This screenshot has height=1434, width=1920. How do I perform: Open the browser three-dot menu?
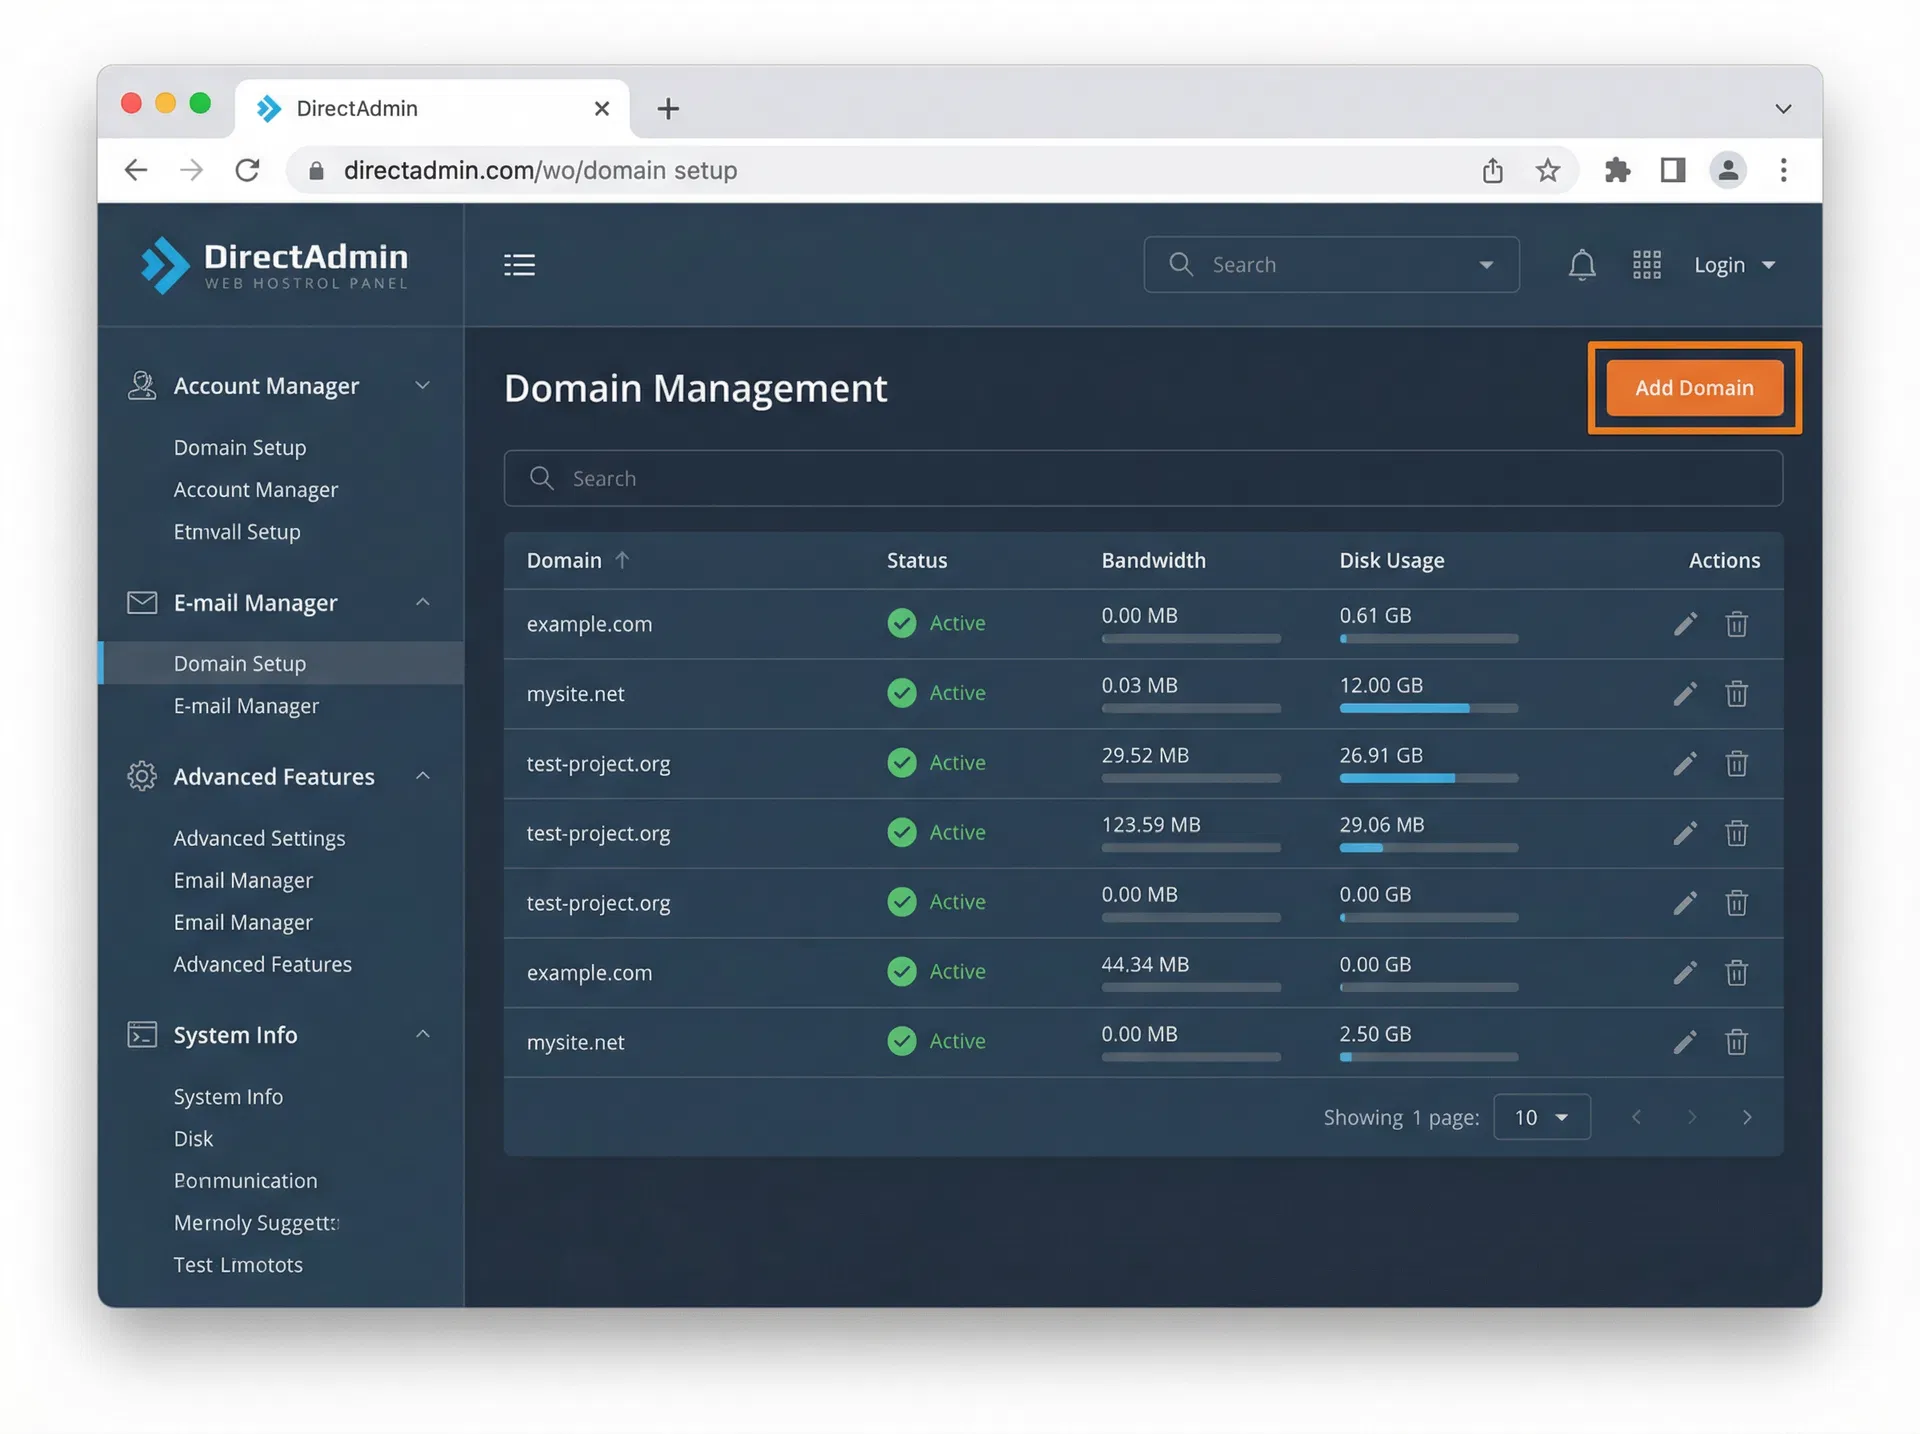click(x=1783, y=170)
